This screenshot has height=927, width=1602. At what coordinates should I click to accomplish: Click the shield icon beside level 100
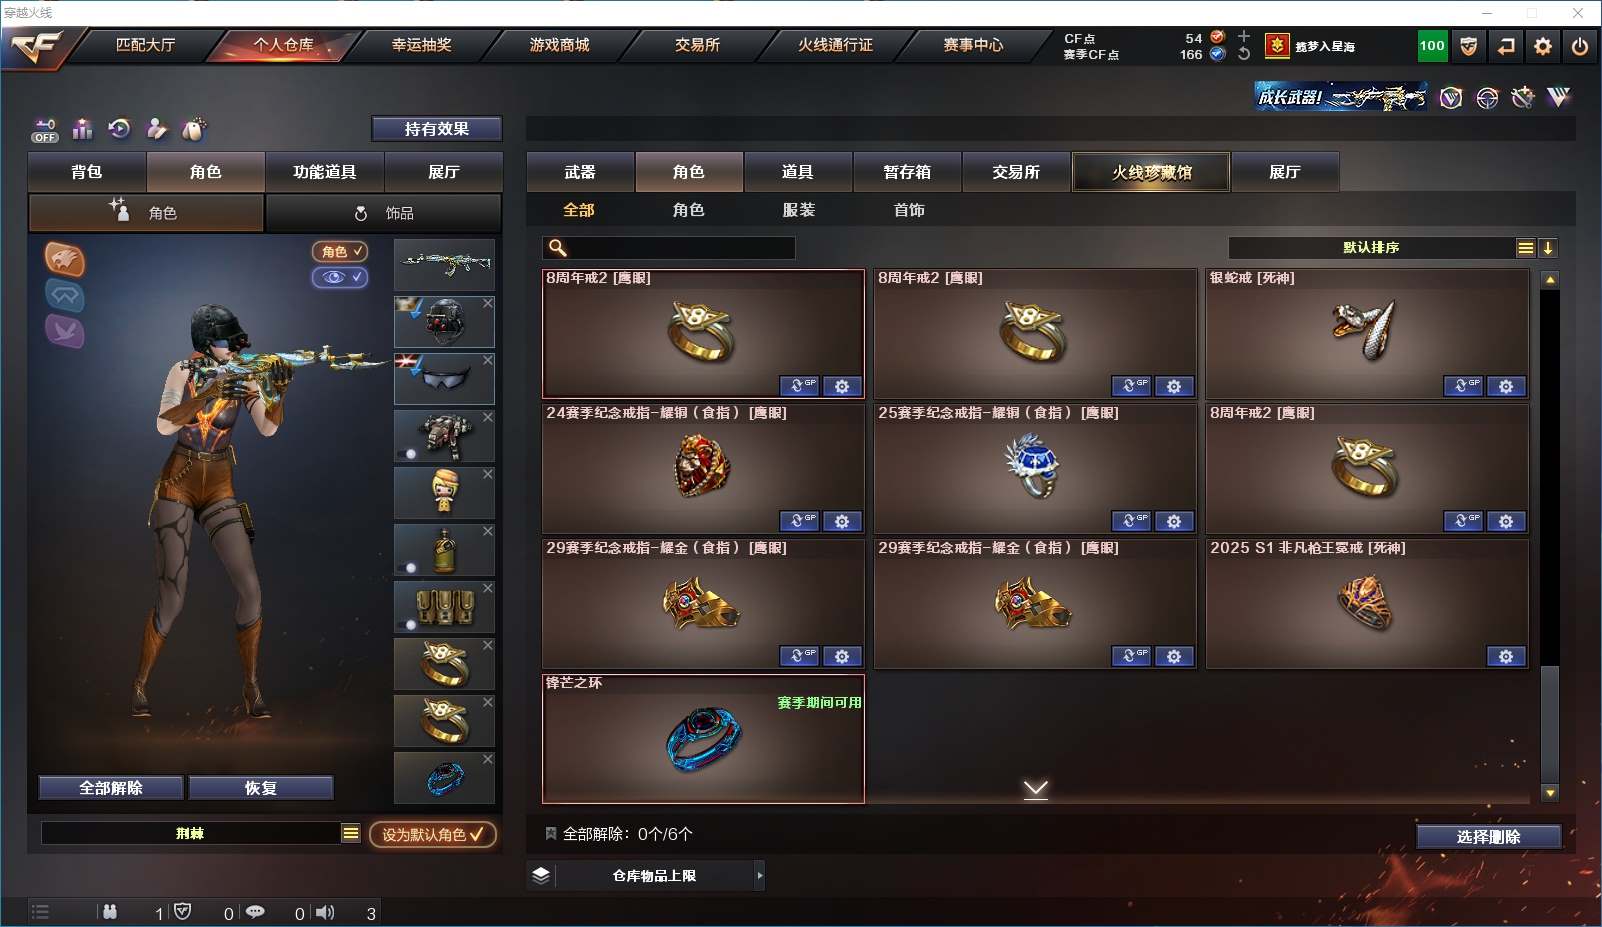coord(1469,46)
